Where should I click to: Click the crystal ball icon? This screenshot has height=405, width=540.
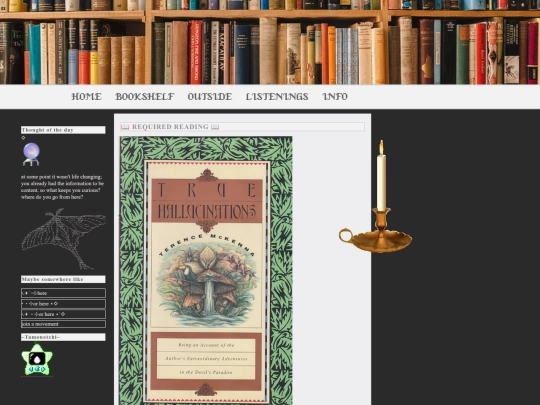click(x=31, y=154)
